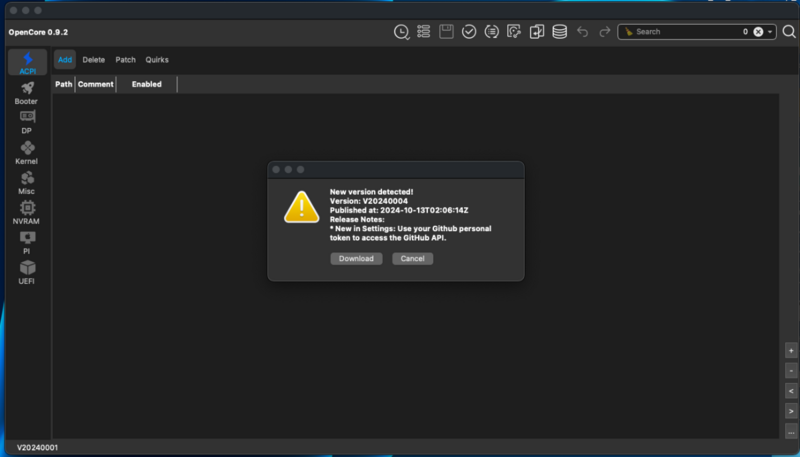The width and height of the screenshot is (800, 457).
Task: Click the 'Release Notes:' text
Action: pos(357,219)
